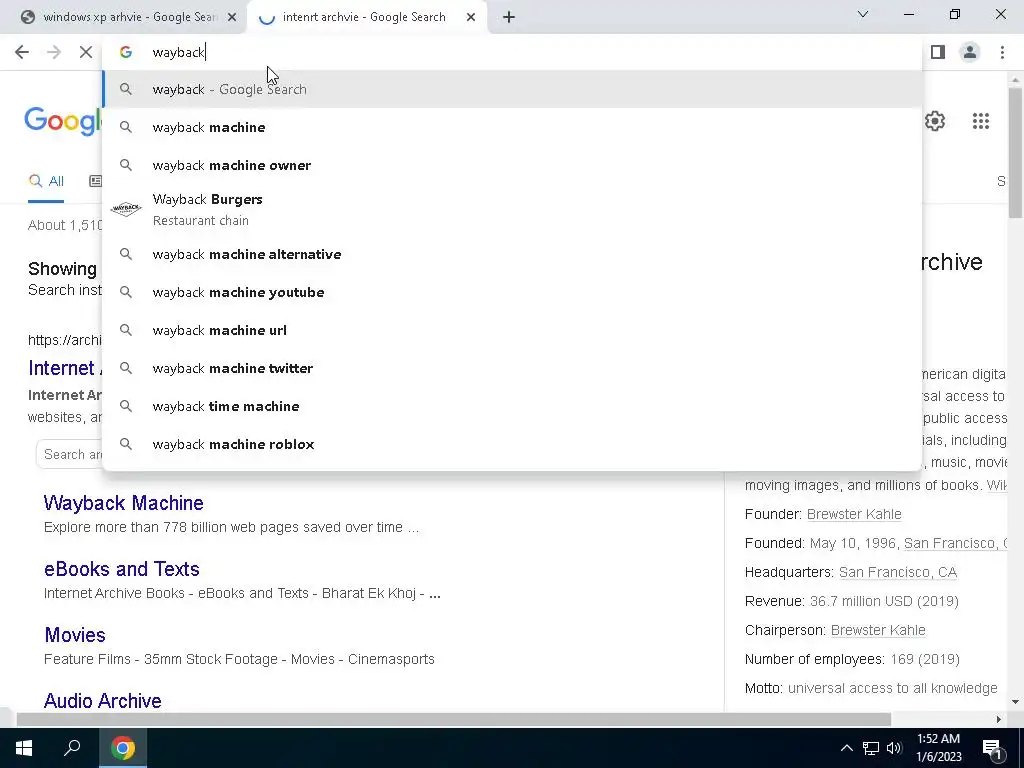Choose 'wayback machine alternative' suggestion
Screen dimensions: 1024x768
click(512, 254)
